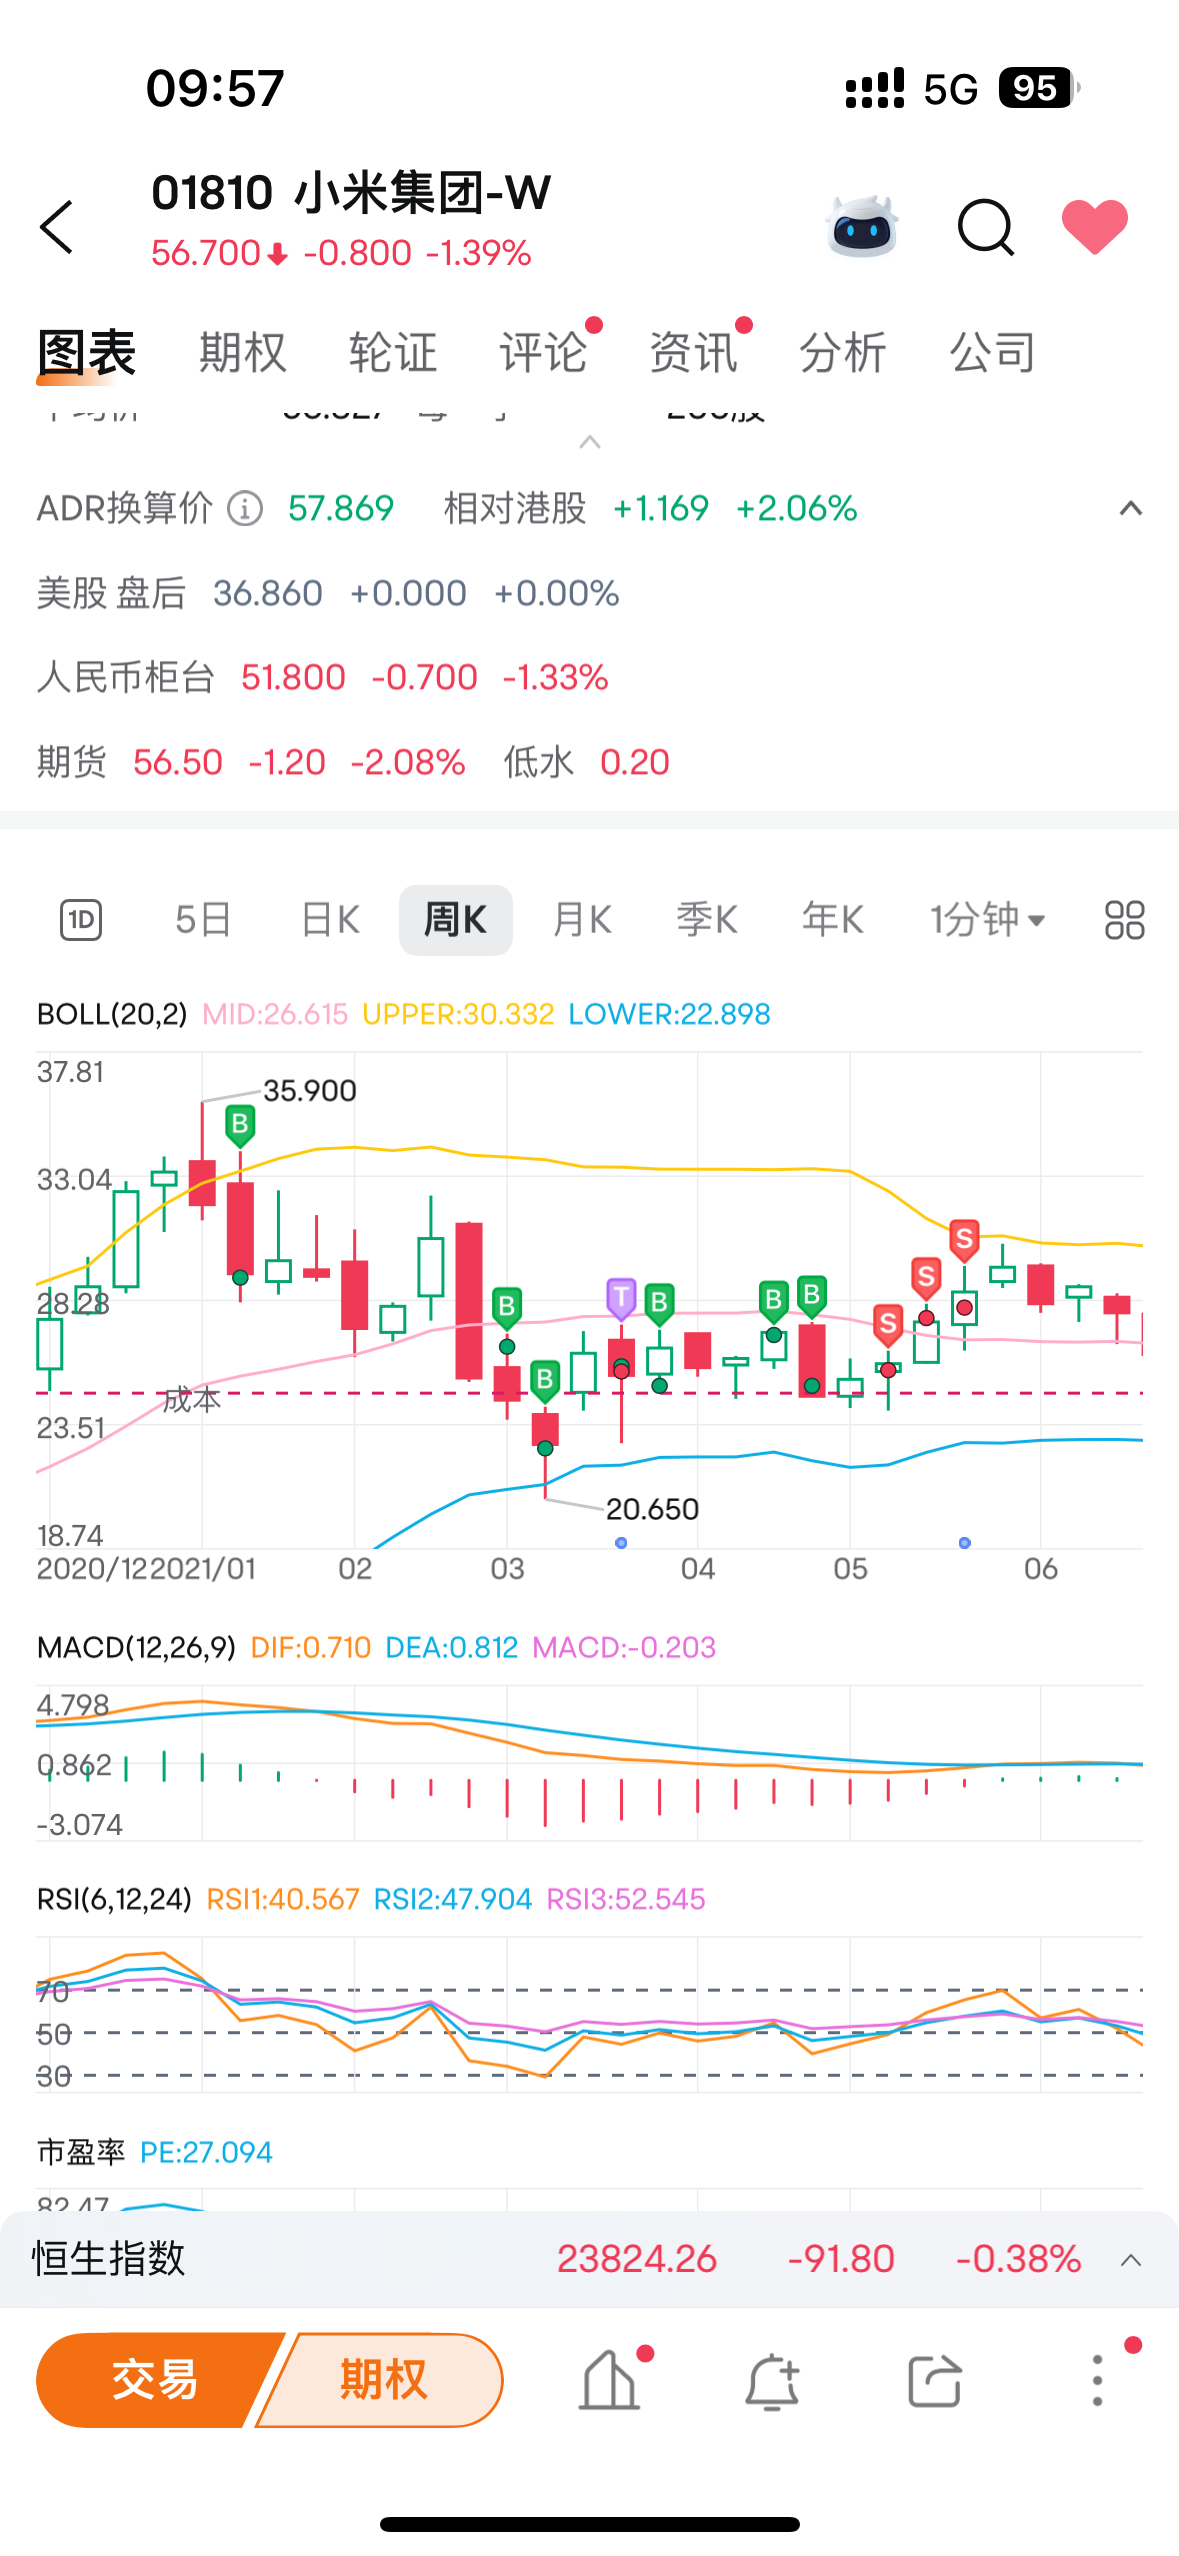Image resolution: width=1179 pixels, height=2556 pixels.
Task: Tap the back arrow icon
Action: click(57, 227)
